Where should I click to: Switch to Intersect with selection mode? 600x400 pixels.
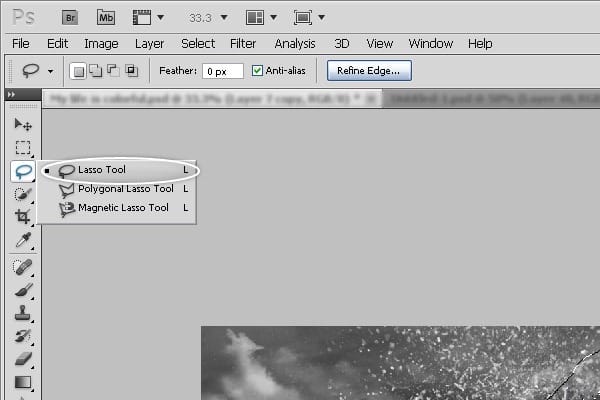tap(131, 71)
